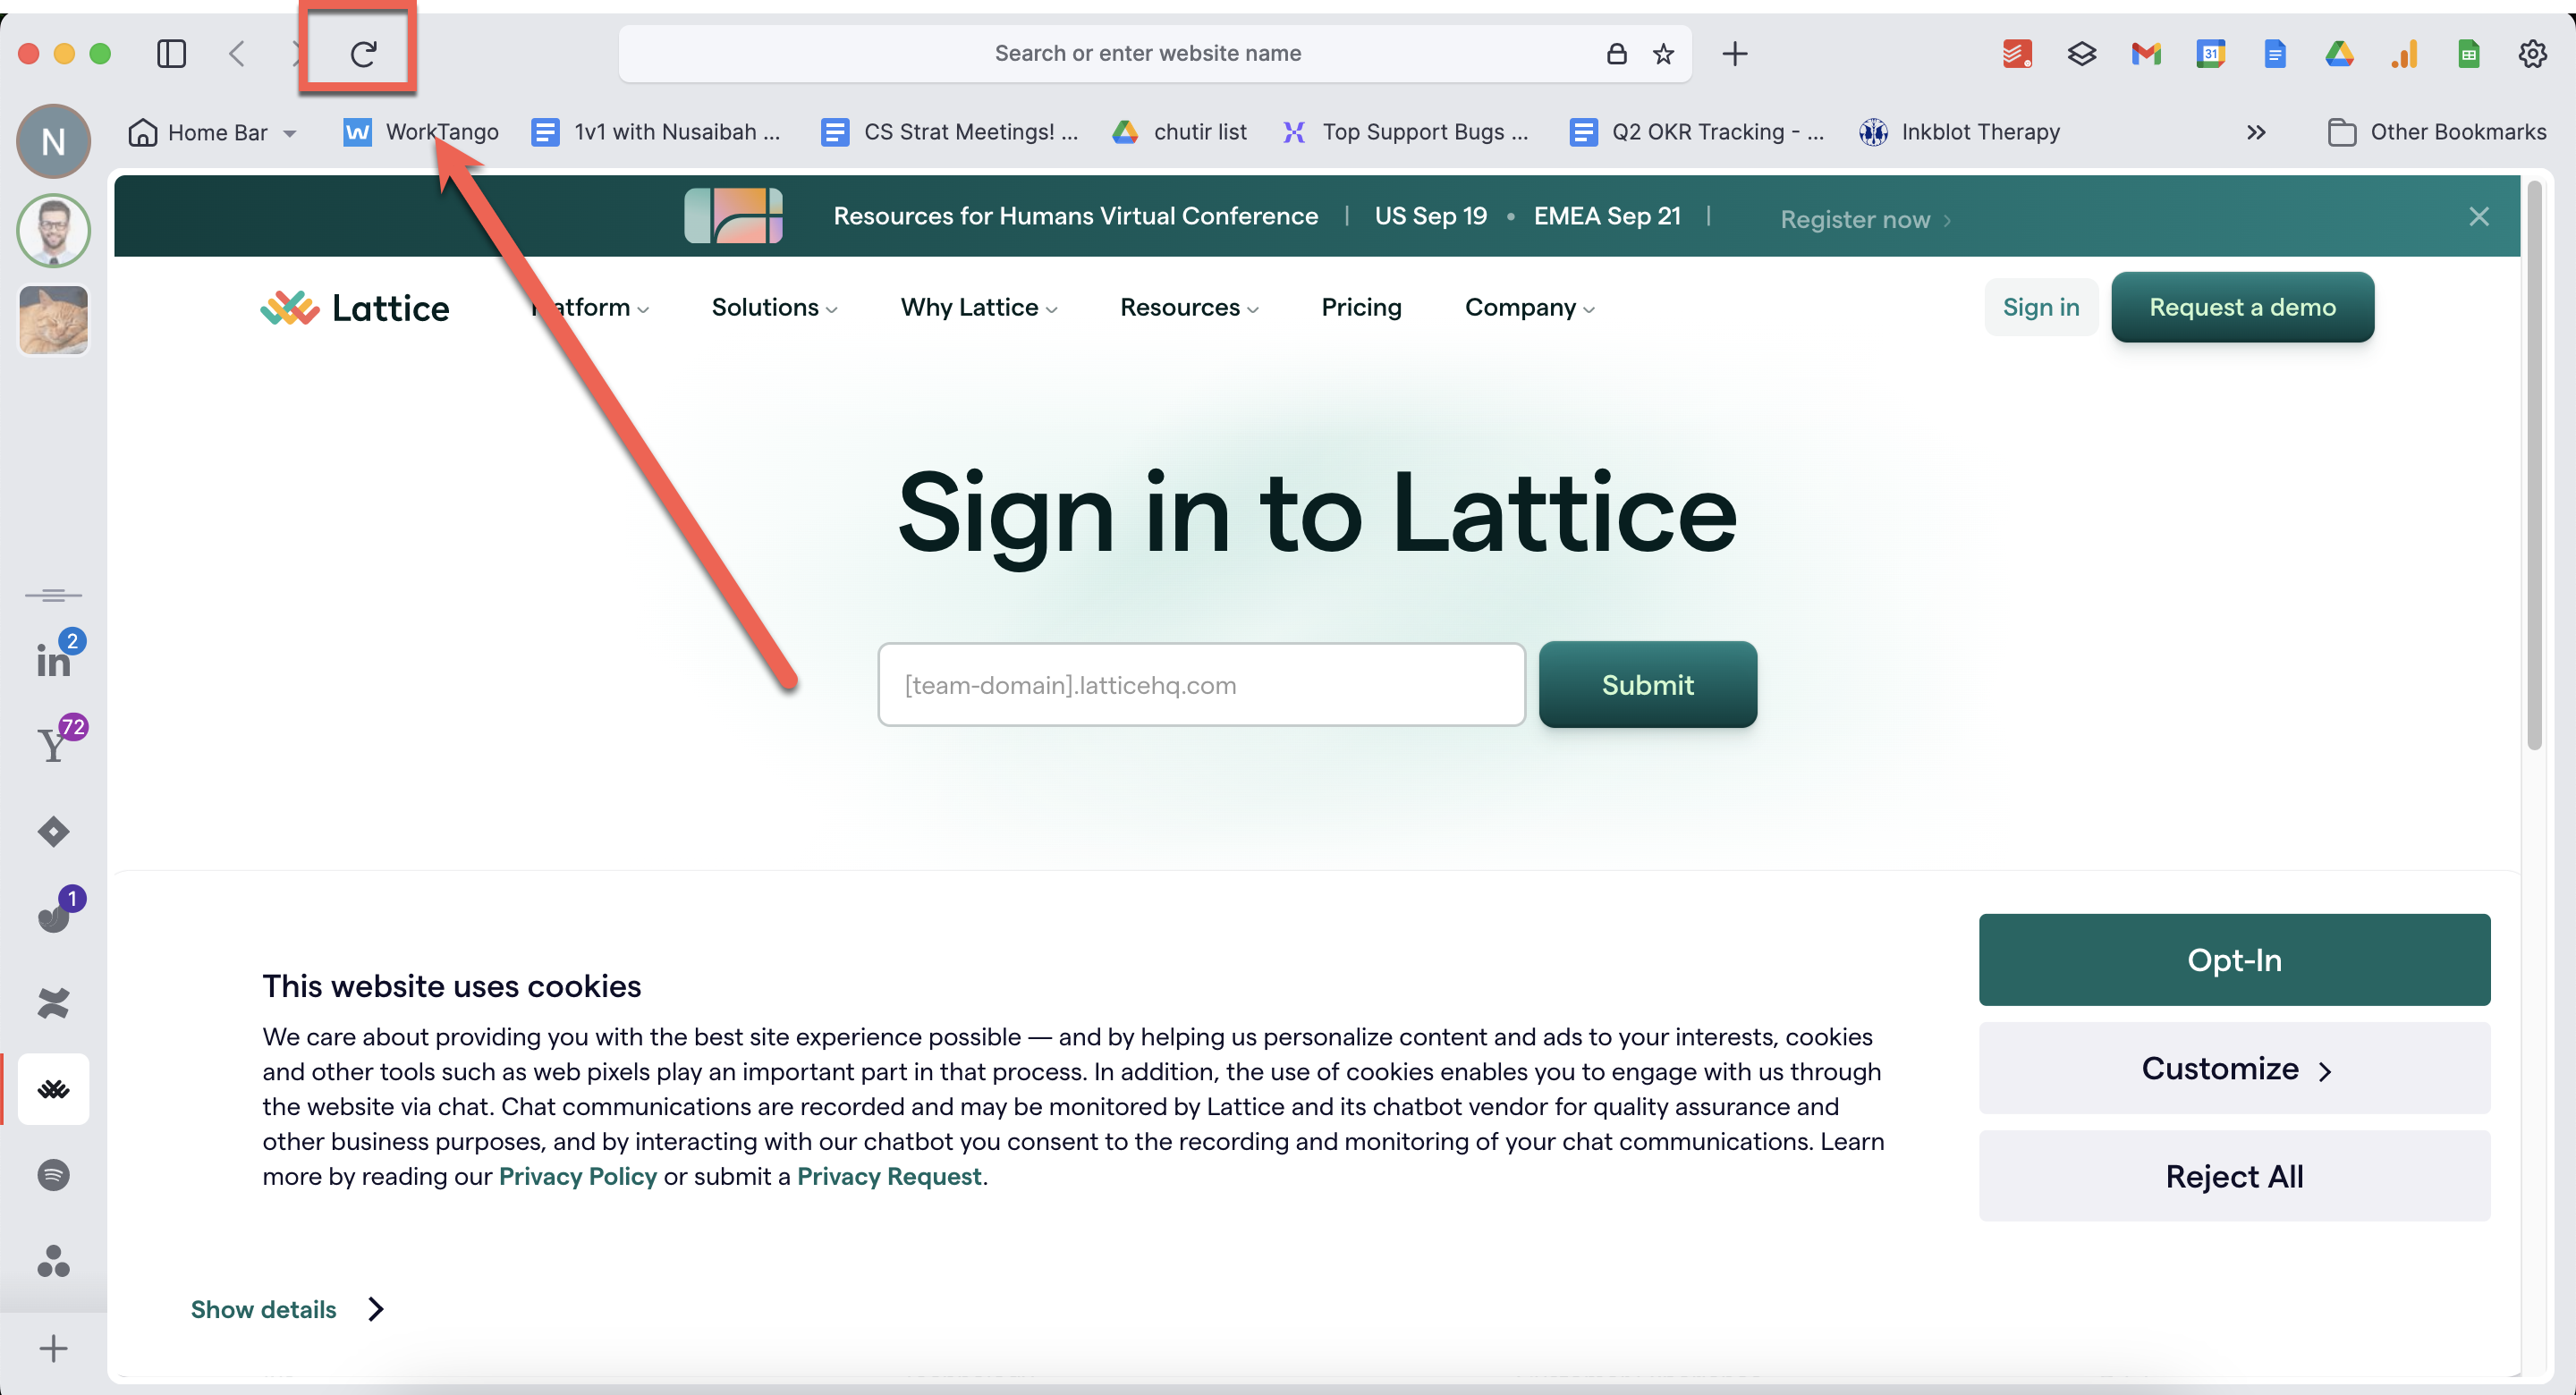
Task: Bookmark page with the star icon
Action: coord(1663,53)
